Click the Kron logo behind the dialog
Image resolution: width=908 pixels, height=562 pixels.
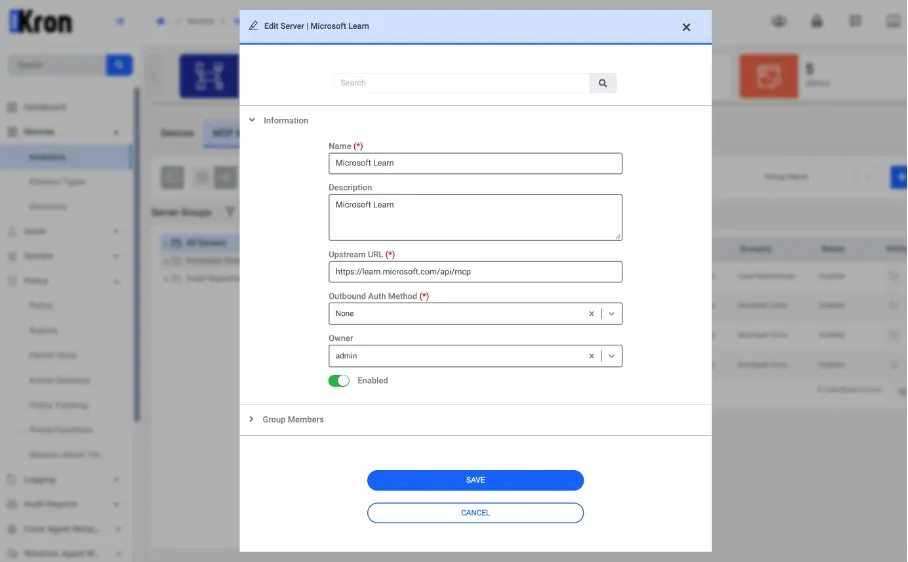pos(41,22)
